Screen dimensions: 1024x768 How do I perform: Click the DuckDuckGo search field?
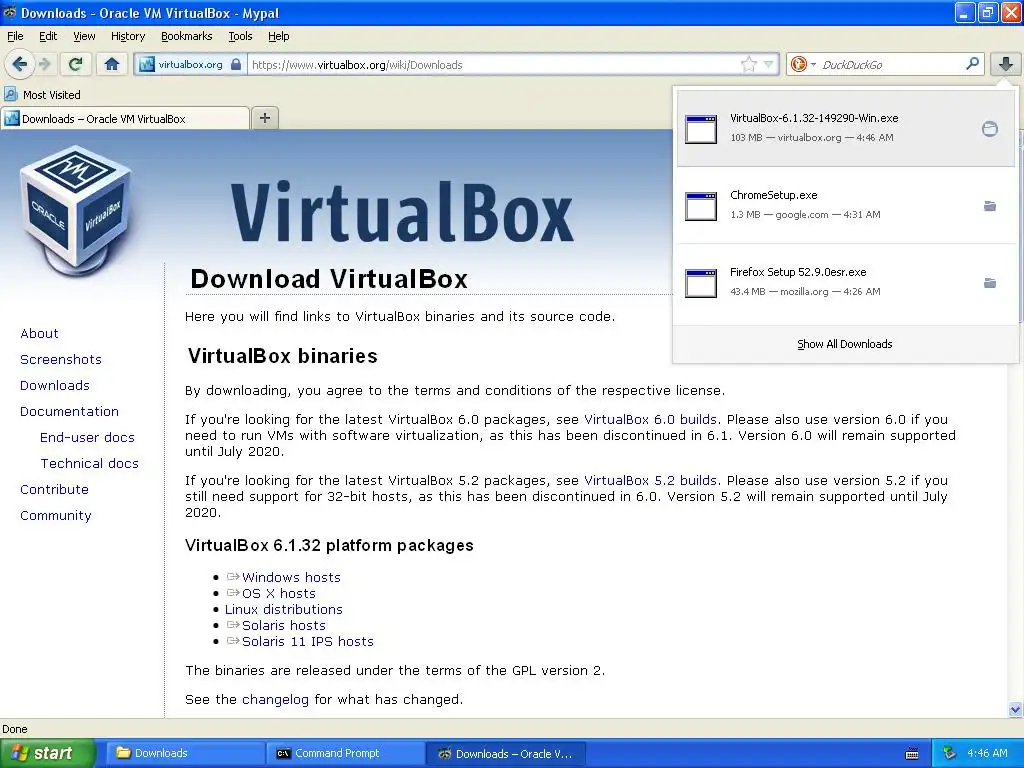[x=891, y=64]
